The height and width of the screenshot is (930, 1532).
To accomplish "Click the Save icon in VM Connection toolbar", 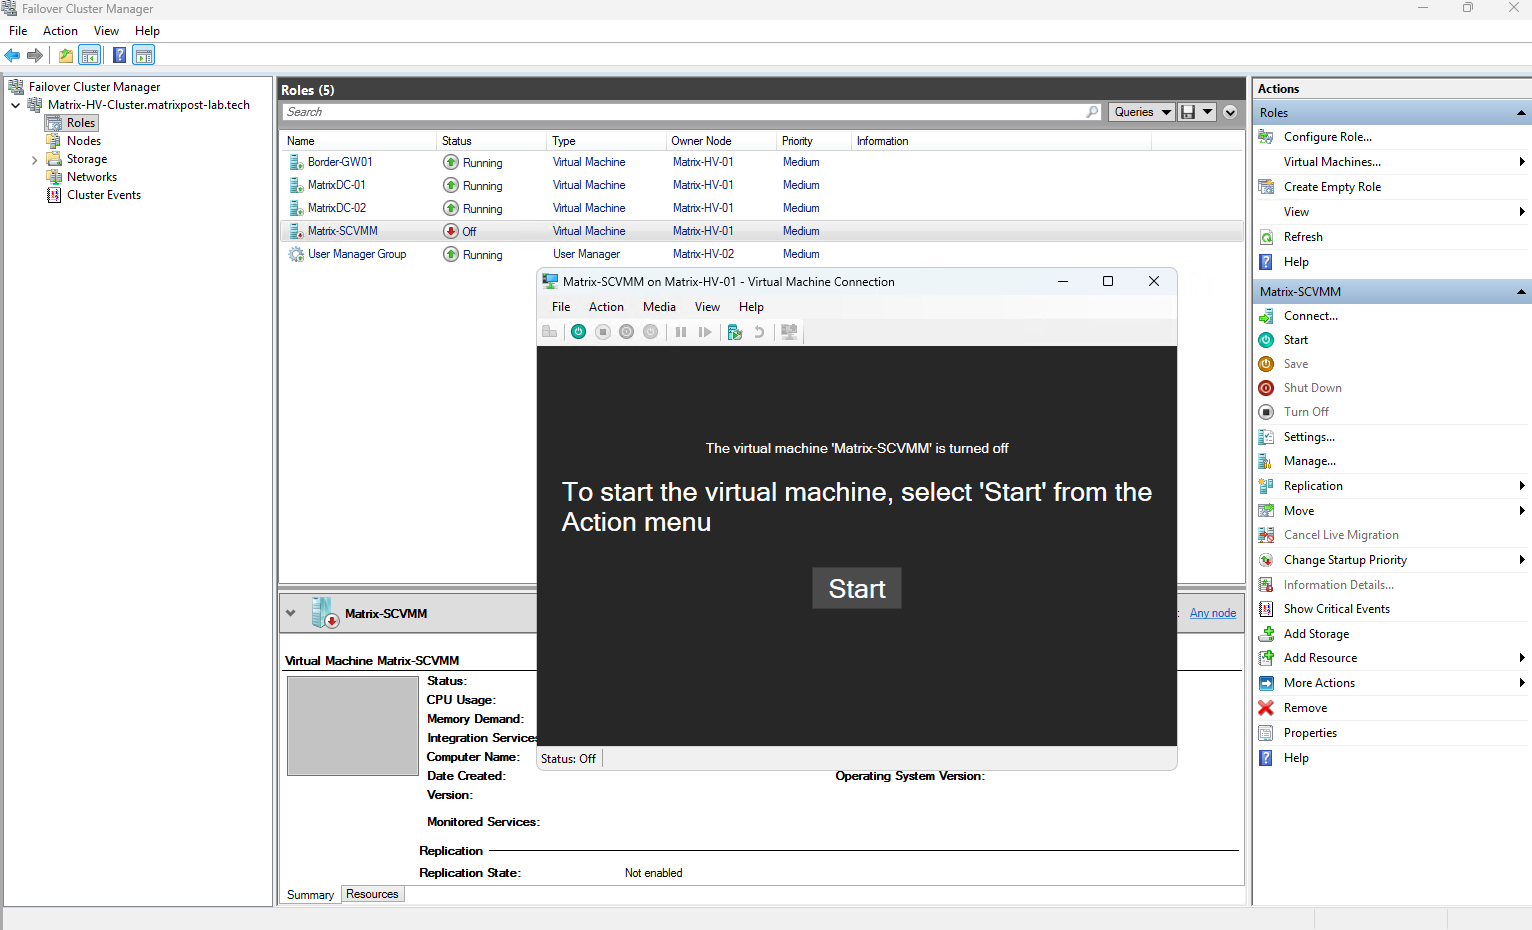I will tap(651, 332).
